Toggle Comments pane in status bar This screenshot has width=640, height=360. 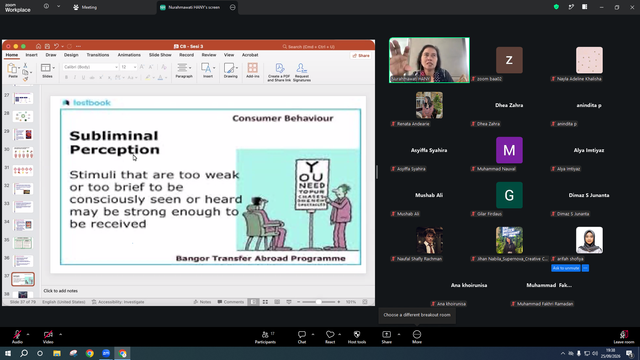(231, 302)
